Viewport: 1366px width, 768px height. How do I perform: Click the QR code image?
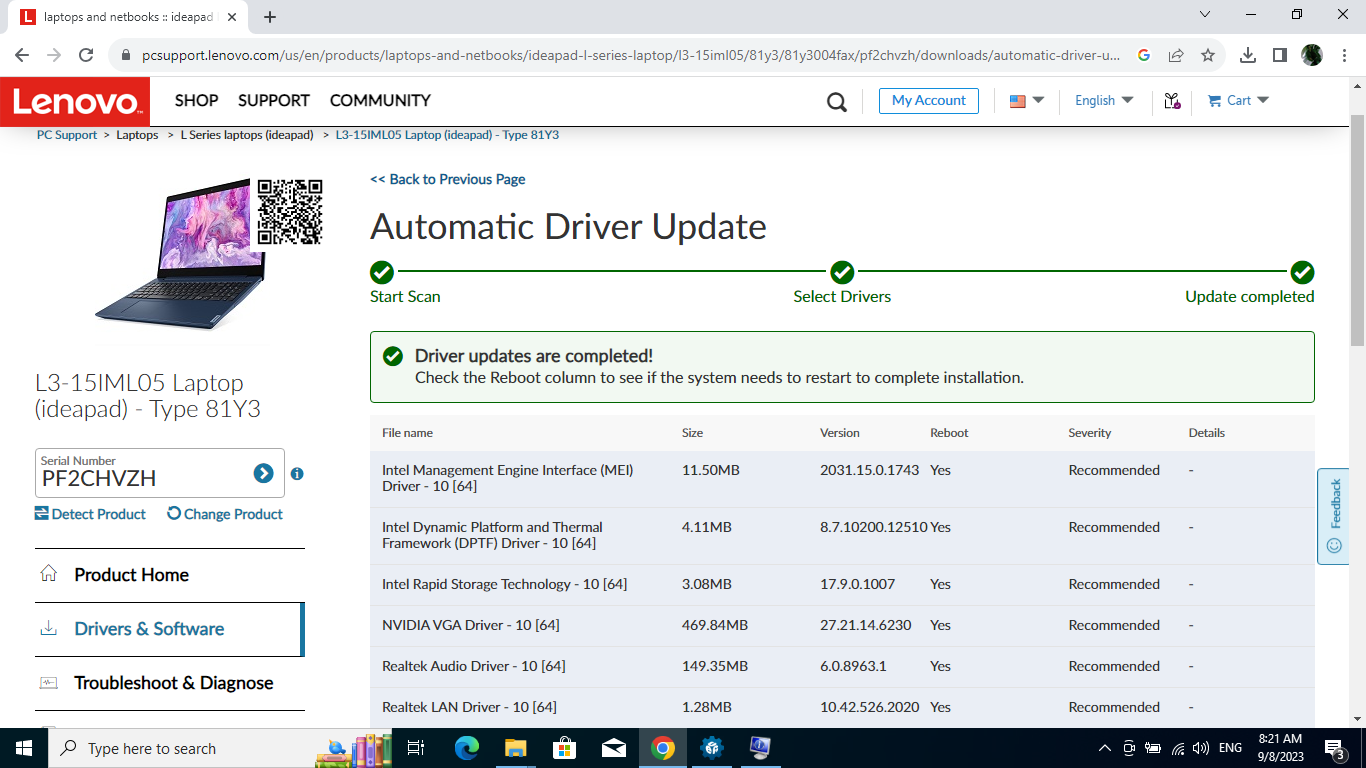290,212
